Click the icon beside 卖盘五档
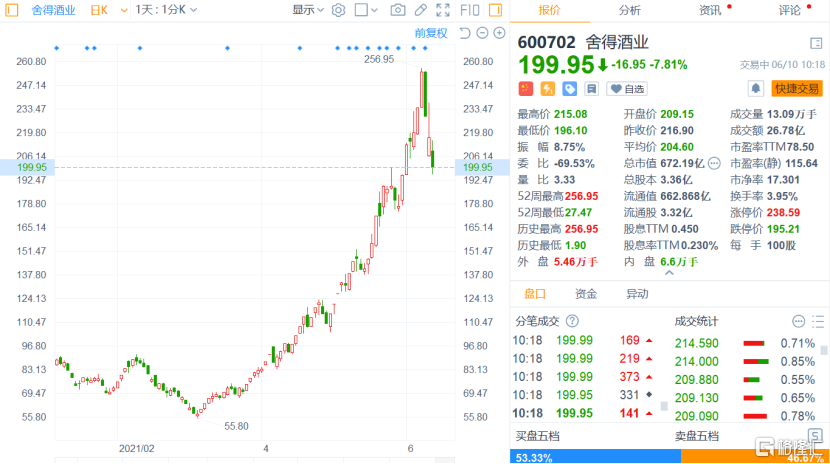830x464 pixels. [815, 435]
